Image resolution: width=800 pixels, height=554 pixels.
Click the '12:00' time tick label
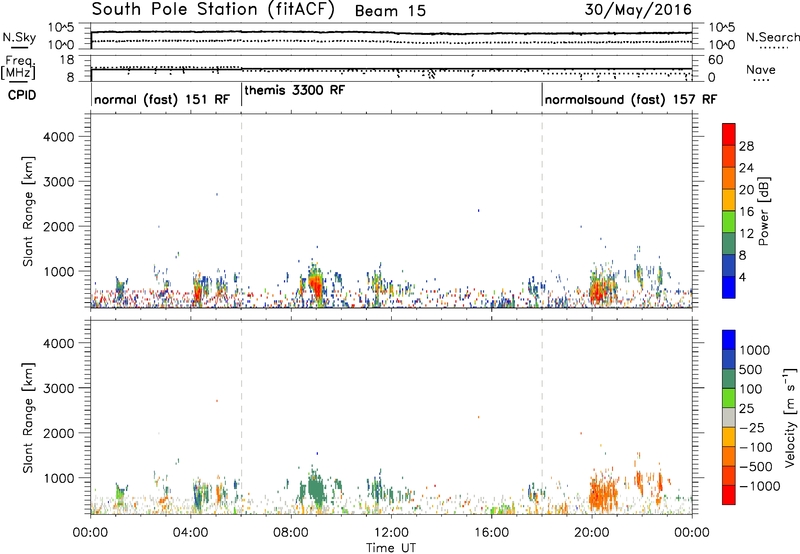coord(391,533)
